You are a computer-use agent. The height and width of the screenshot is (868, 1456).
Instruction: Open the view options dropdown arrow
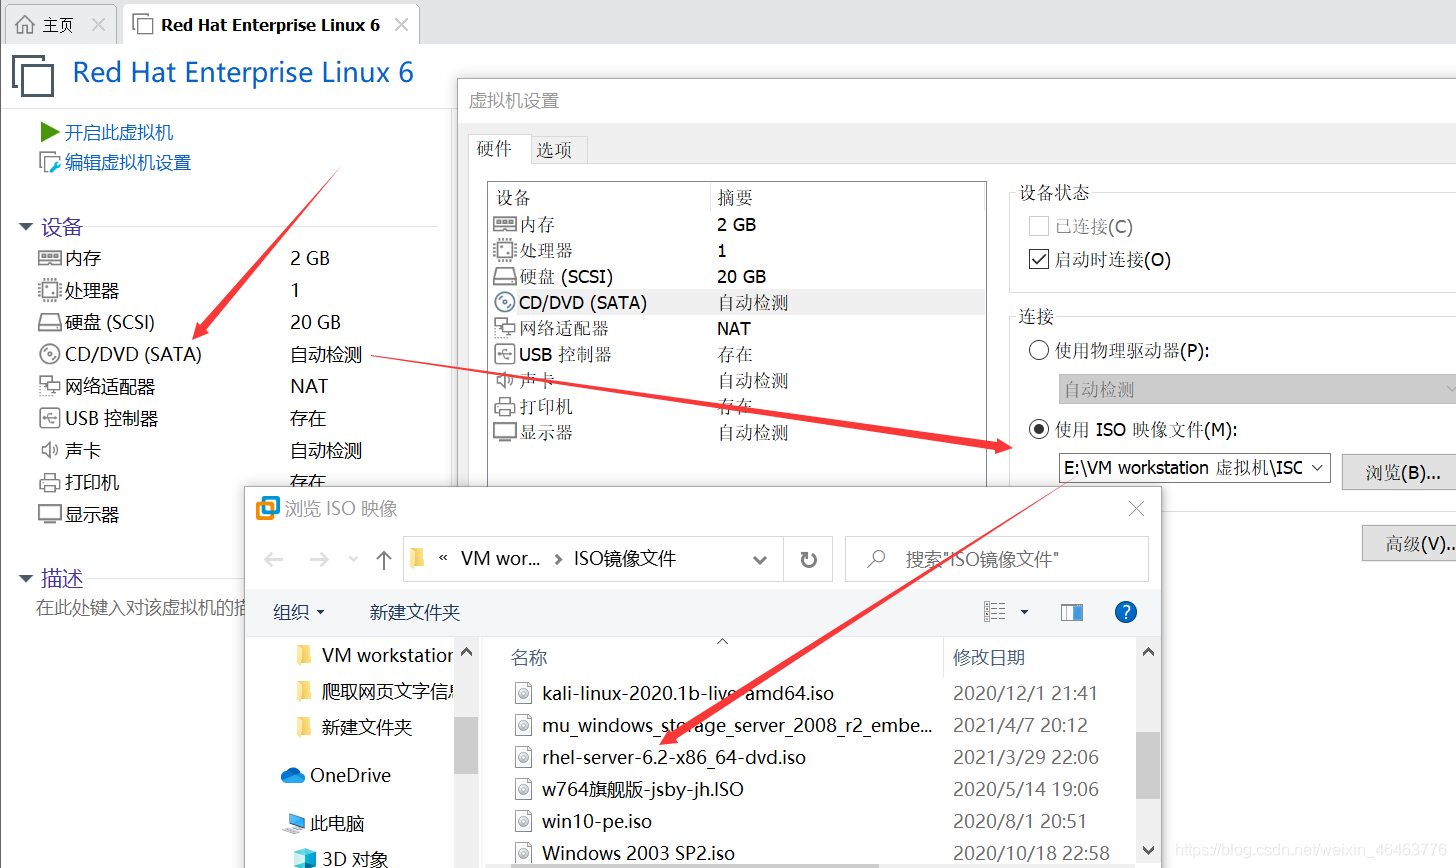coord(1024,612)
